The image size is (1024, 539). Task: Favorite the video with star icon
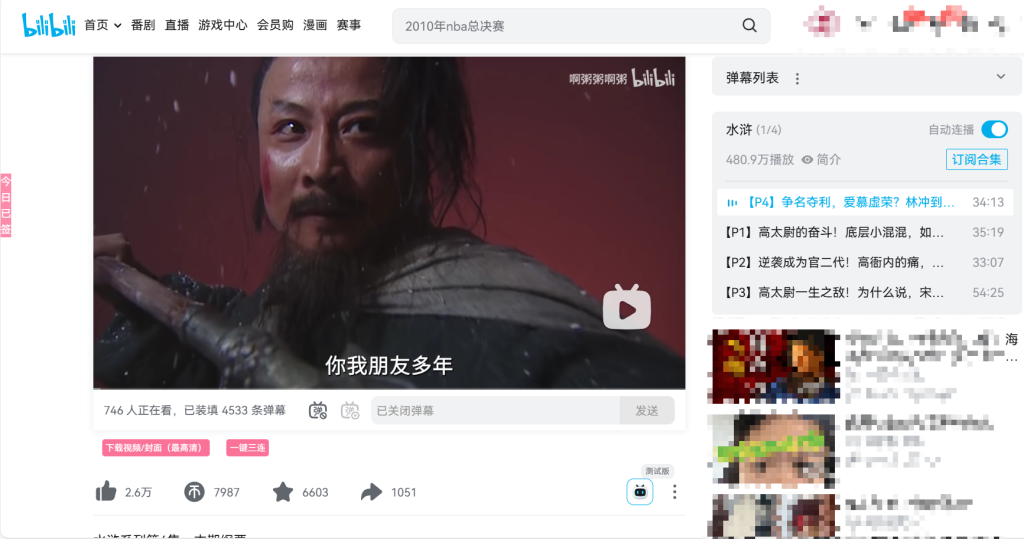[x=283, y=491]
